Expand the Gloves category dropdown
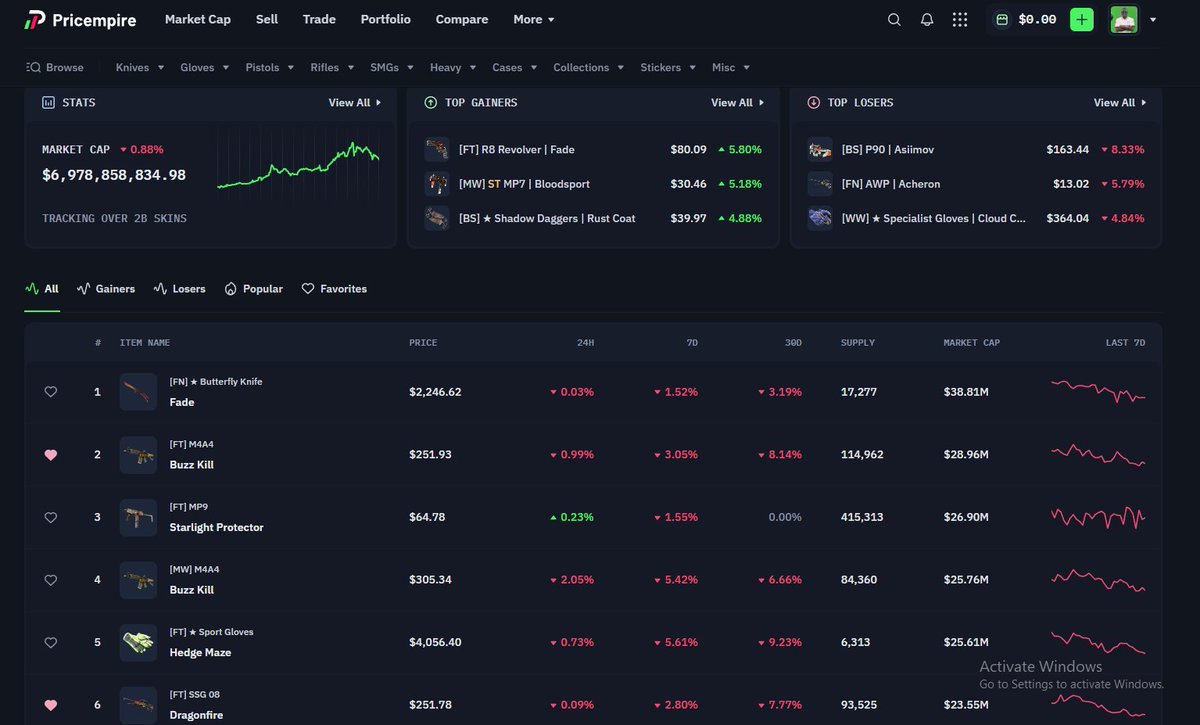 pos(203,68)
